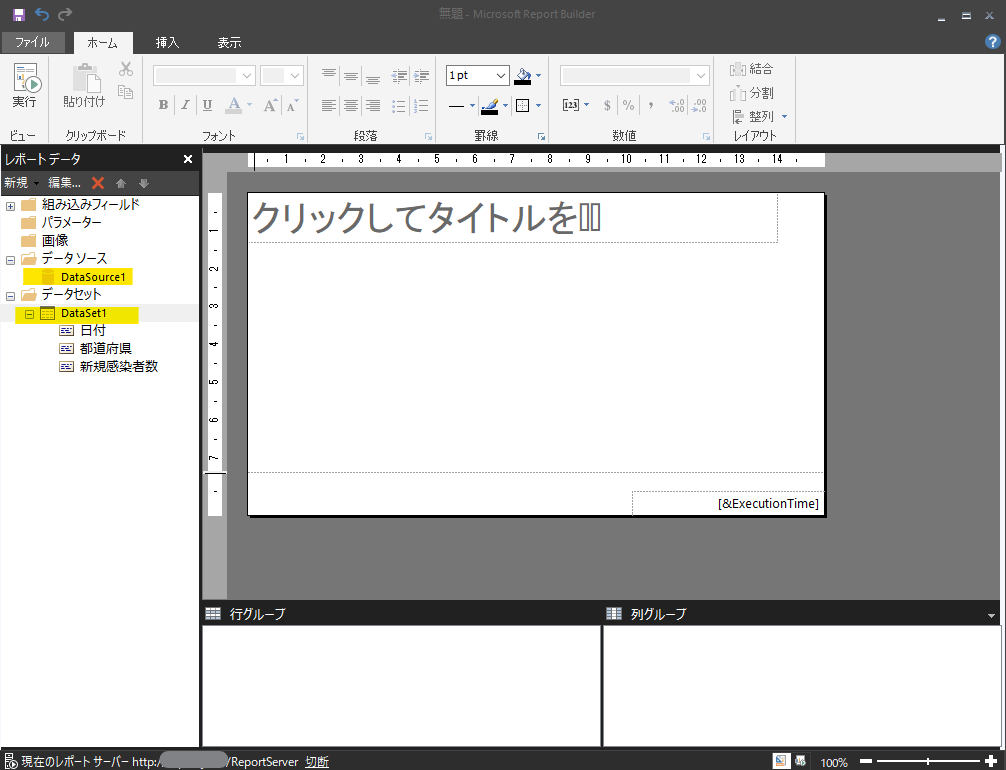Open the ファイル menu tab
The width and height of the screenshot is (1006, 770).
(33, 43)
